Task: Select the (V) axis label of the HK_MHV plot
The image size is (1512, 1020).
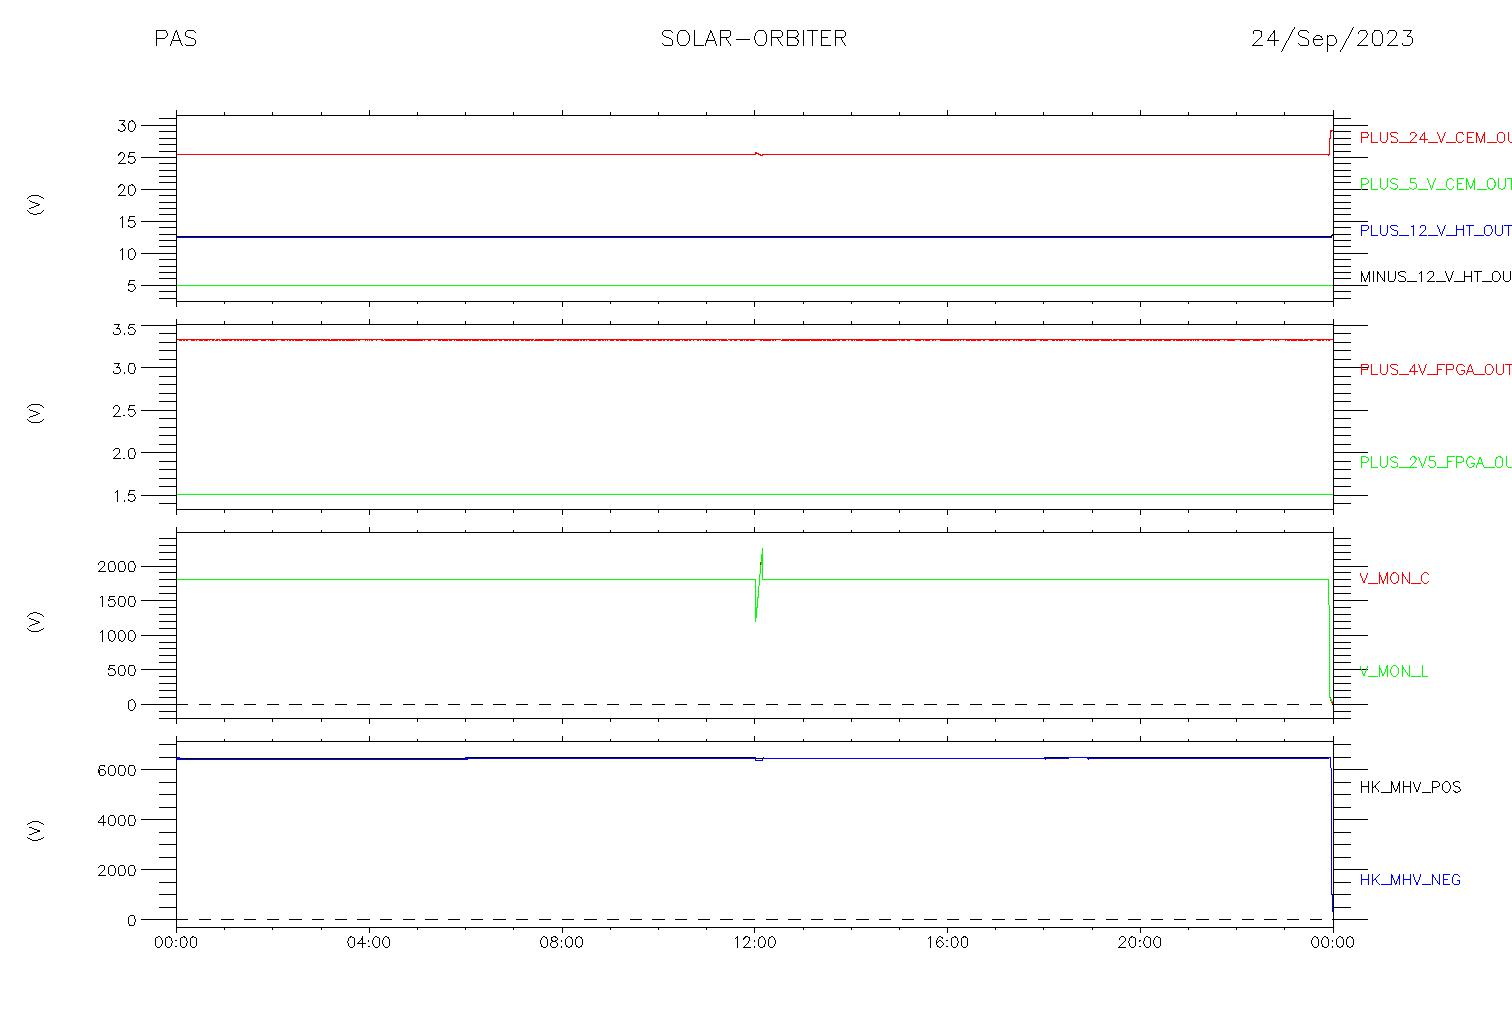Action: [36, 830]
